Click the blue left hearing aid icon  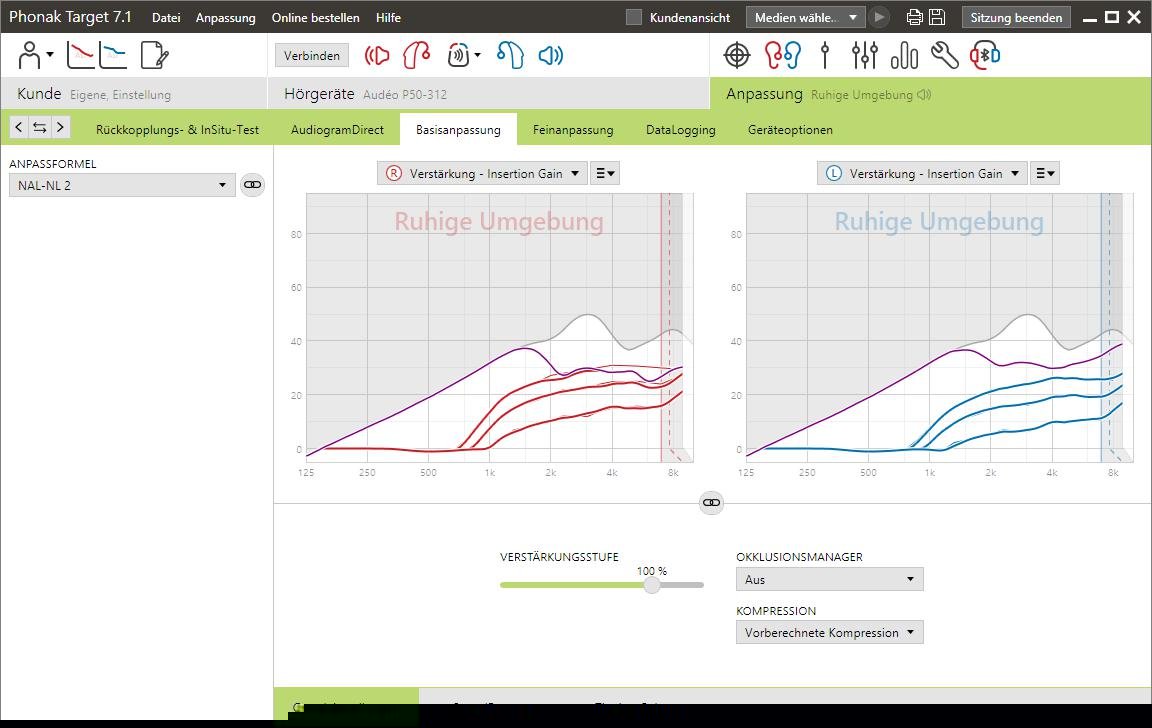(510, 56)
